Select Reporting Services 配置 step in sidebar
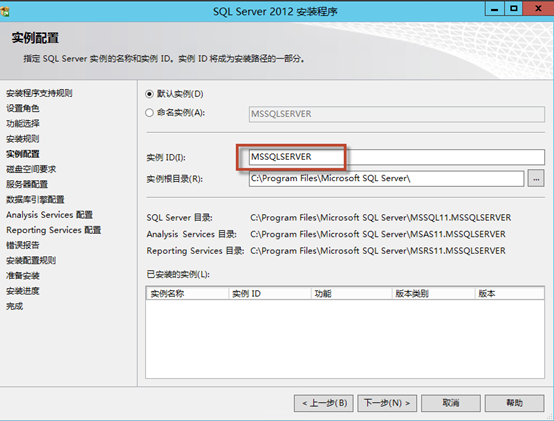554x421 pixels. pyautogui.click(x=53, y=230)
